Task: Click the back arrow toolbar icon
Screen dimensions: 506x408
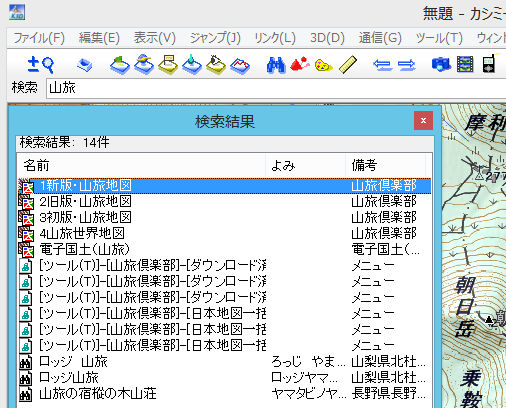Action: pos(382,65)
